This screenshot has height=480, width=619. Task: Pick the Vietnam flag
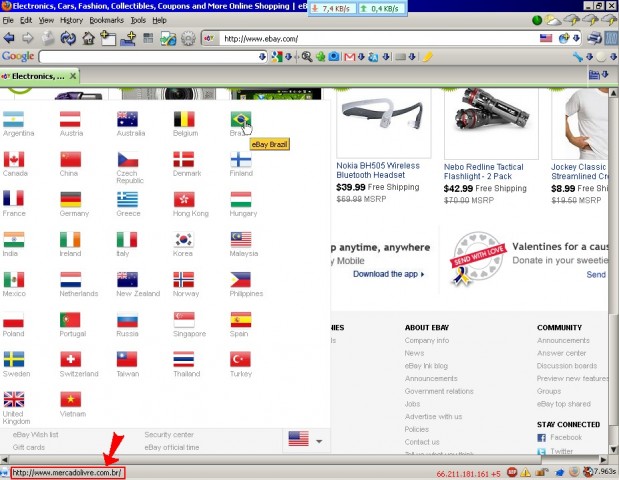tap(70, 399)
